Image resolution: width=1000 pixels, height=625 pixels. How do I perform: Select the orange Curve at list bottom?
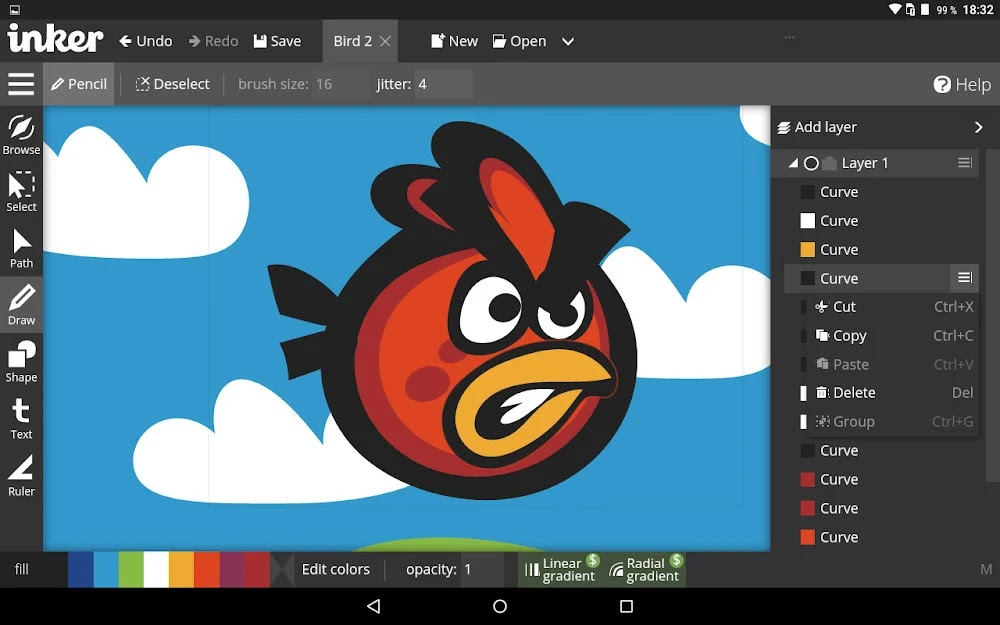click(880, 537)
